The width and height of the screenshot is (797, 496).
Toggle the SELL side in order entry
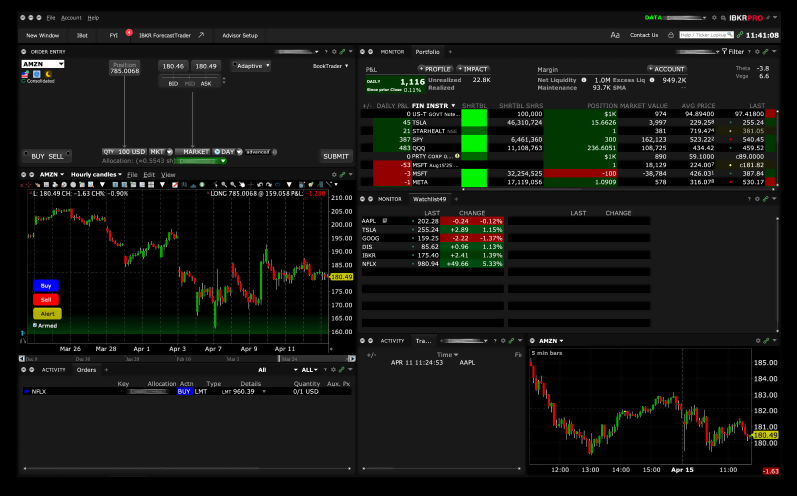(56, 157)
